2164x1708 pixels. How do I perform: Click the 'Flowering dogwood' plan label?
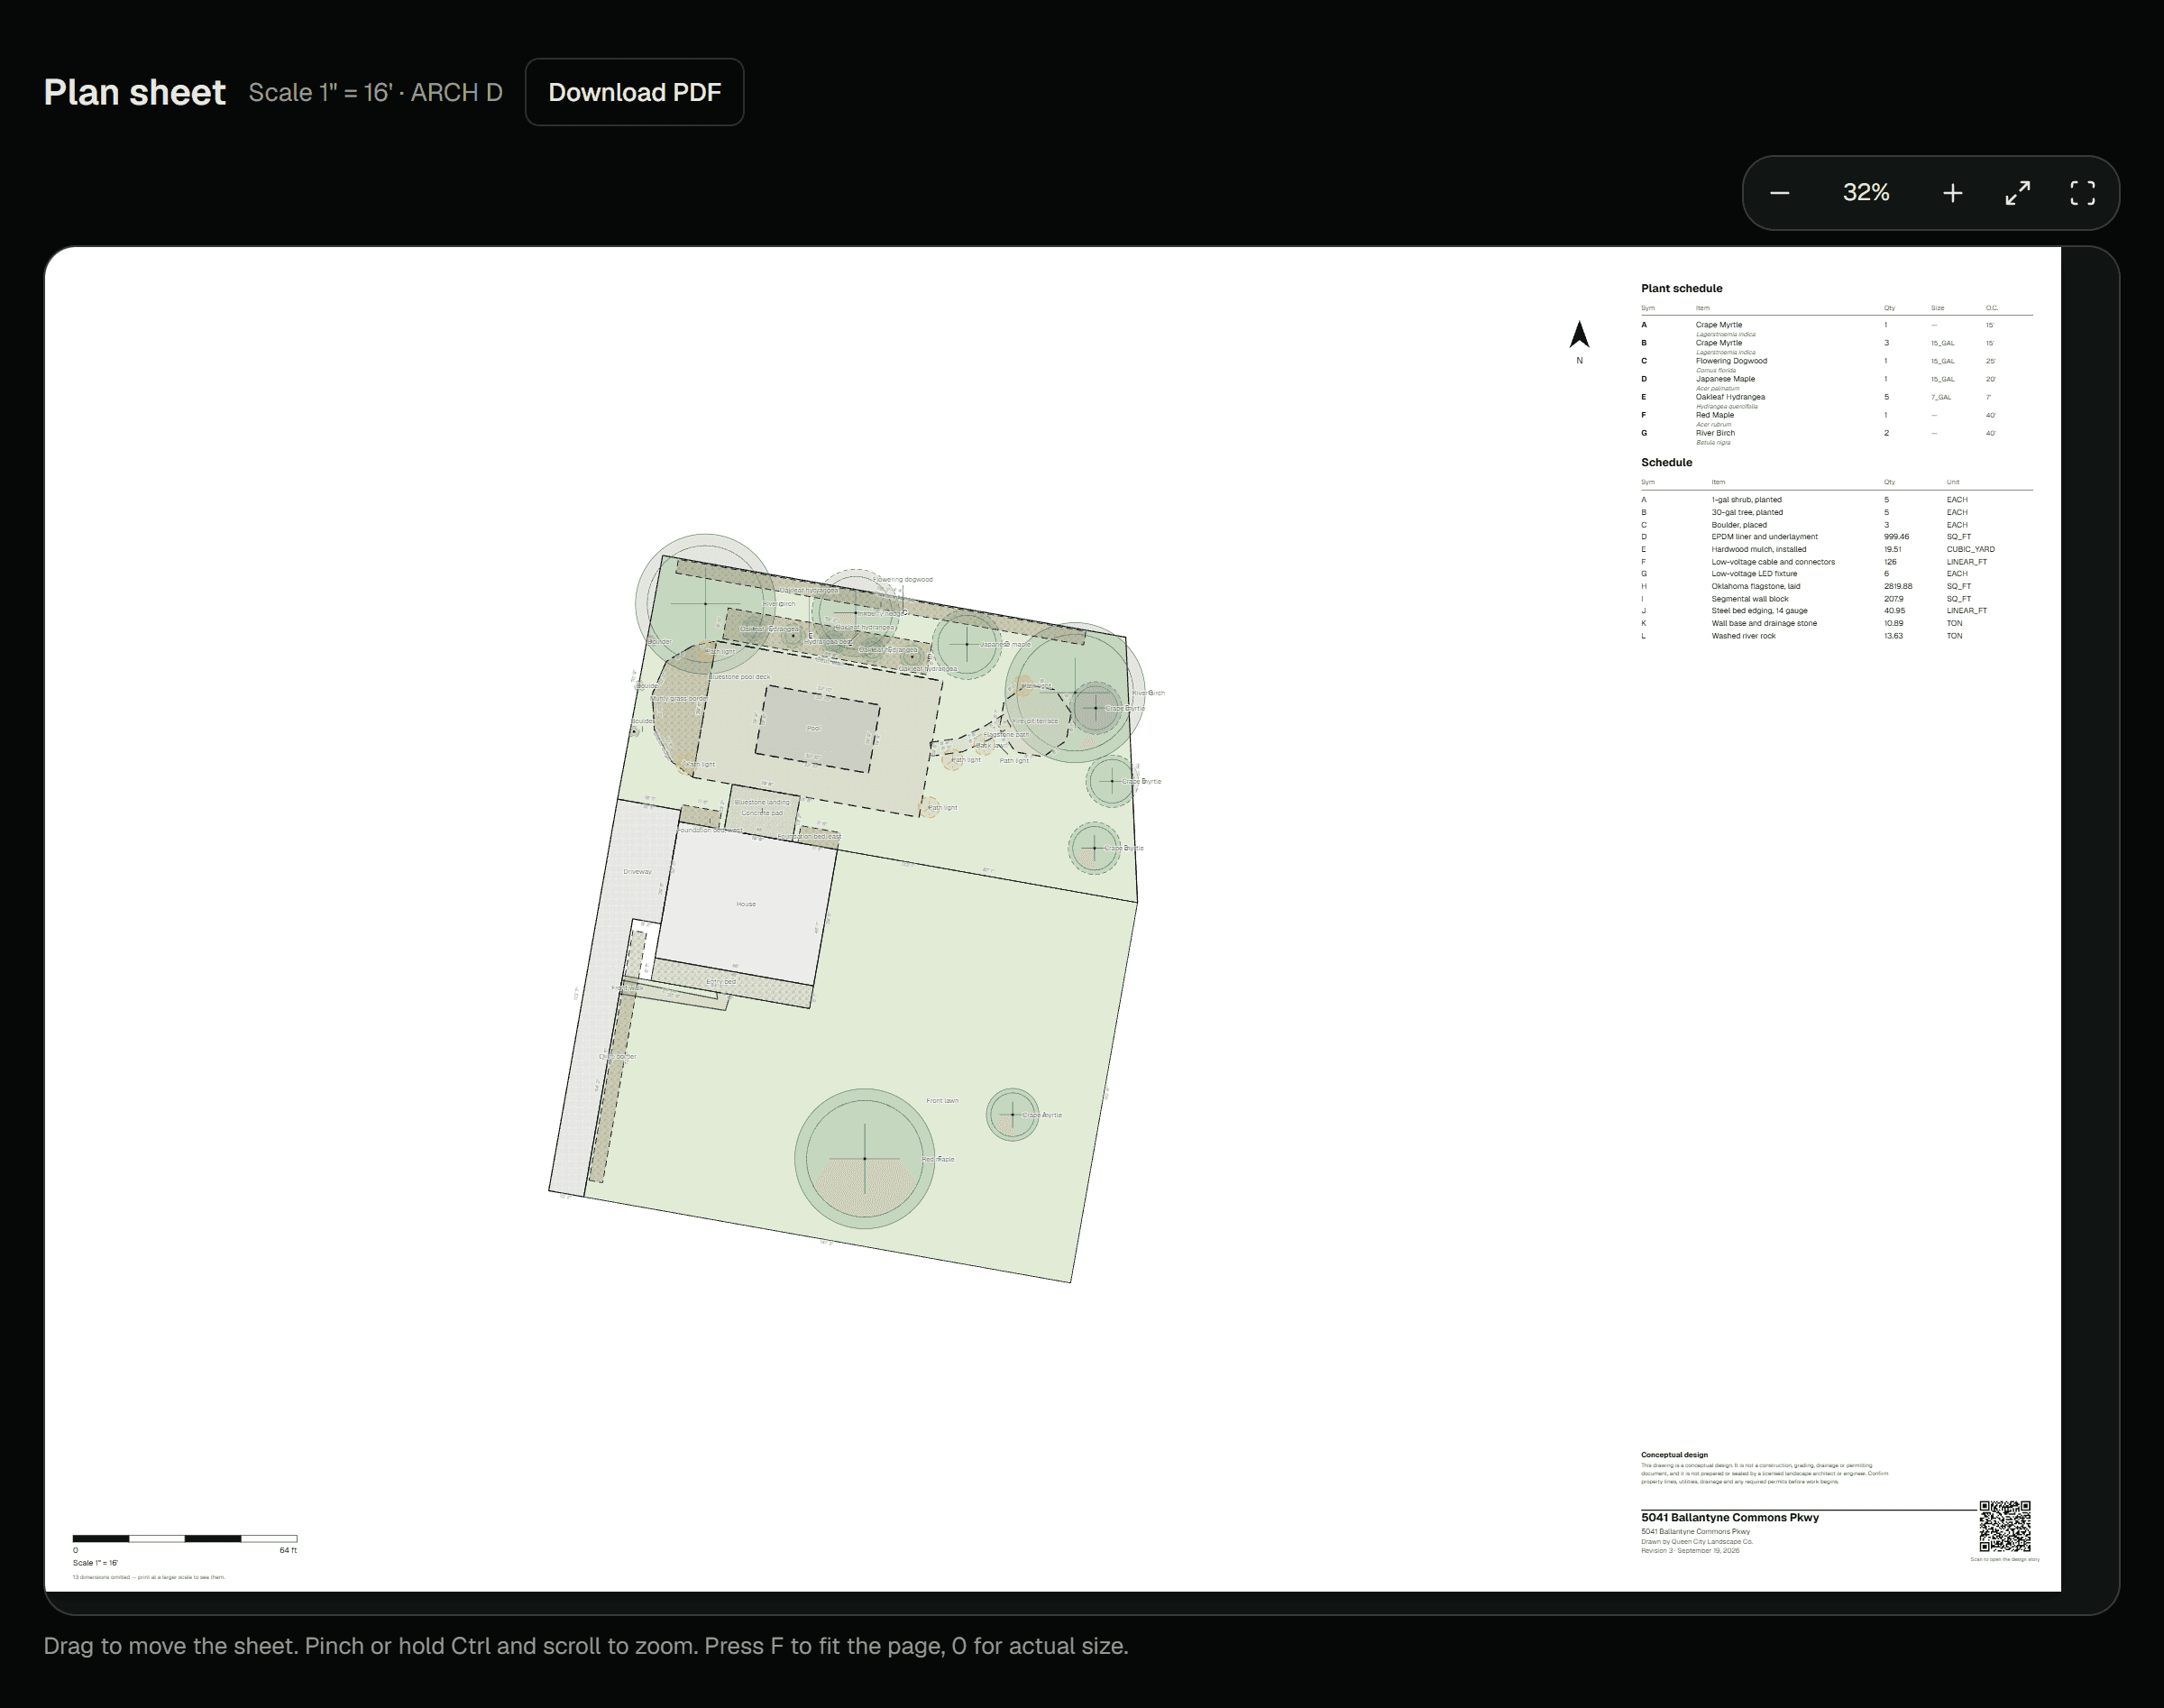click(903, 580)
